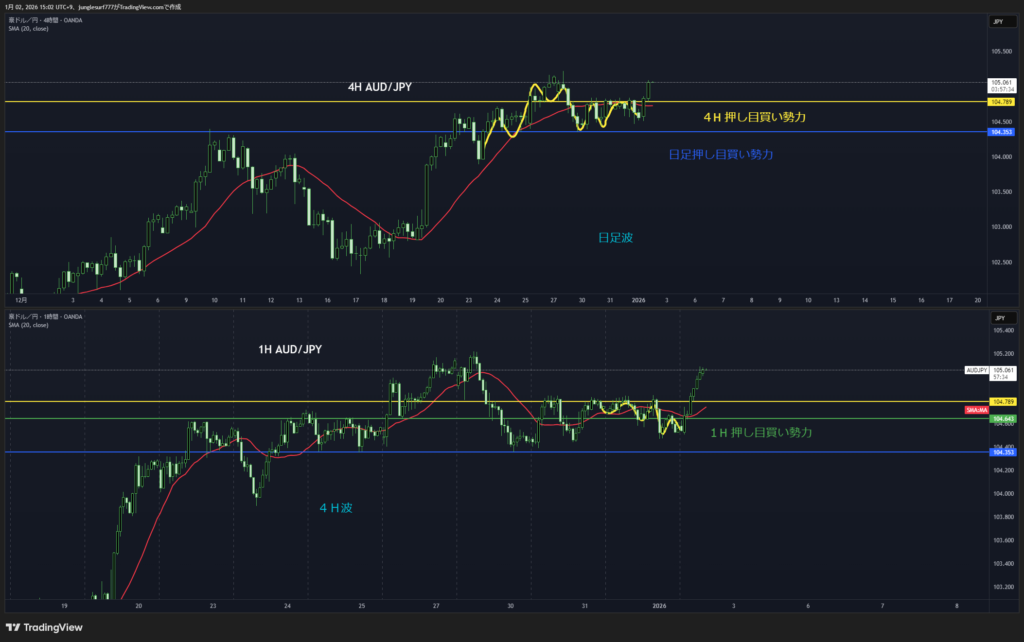
Task: Select the green '1H 押し目買い勢力' text label
Action: [760, 433]
